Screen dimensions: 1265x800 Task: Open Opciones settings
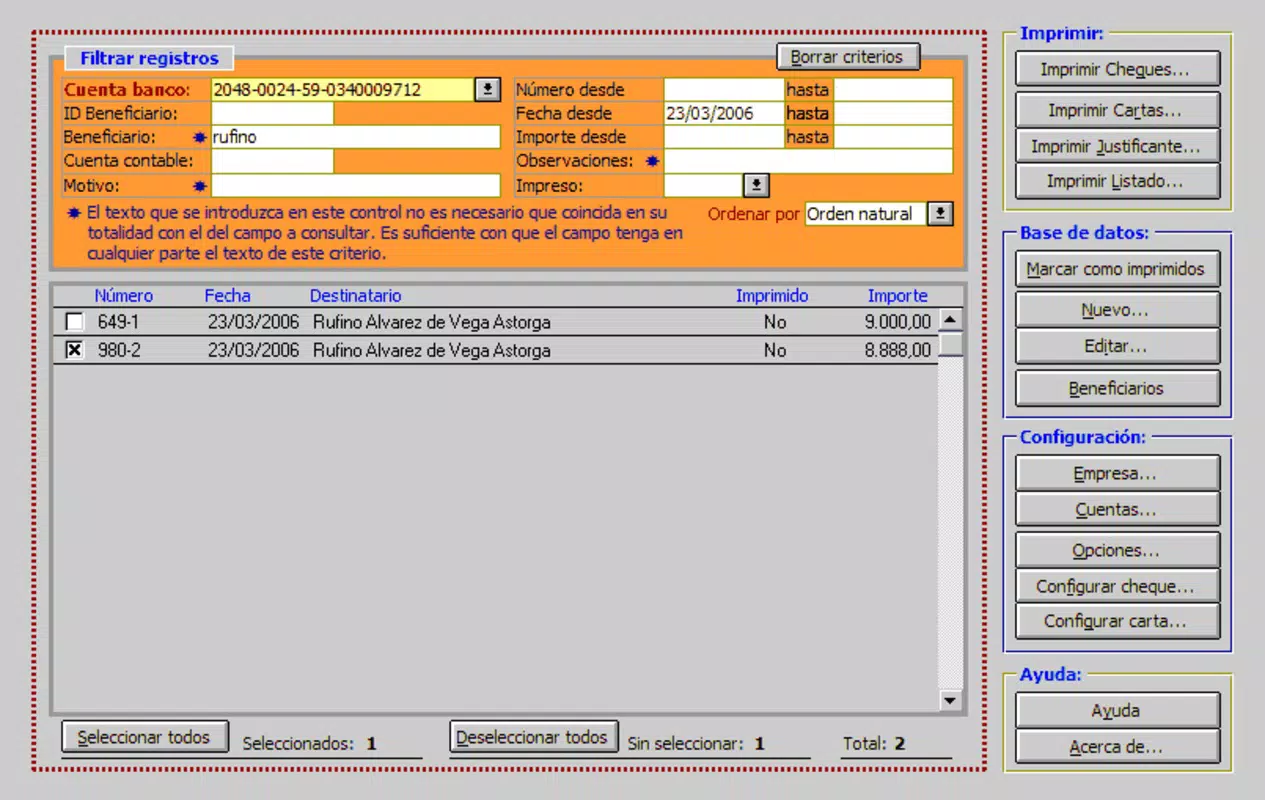pyautogui.click(x=1117, y=550)
